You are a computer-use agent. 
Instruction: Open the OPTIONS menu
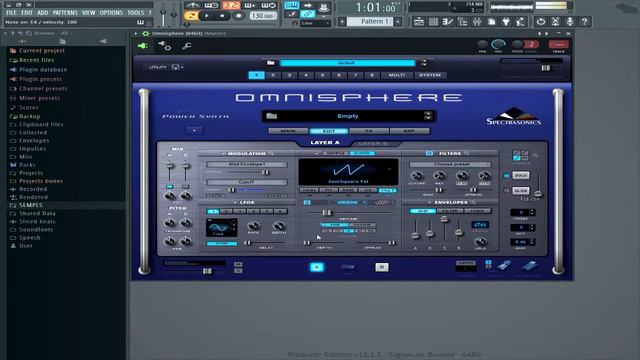click(111, 13)
